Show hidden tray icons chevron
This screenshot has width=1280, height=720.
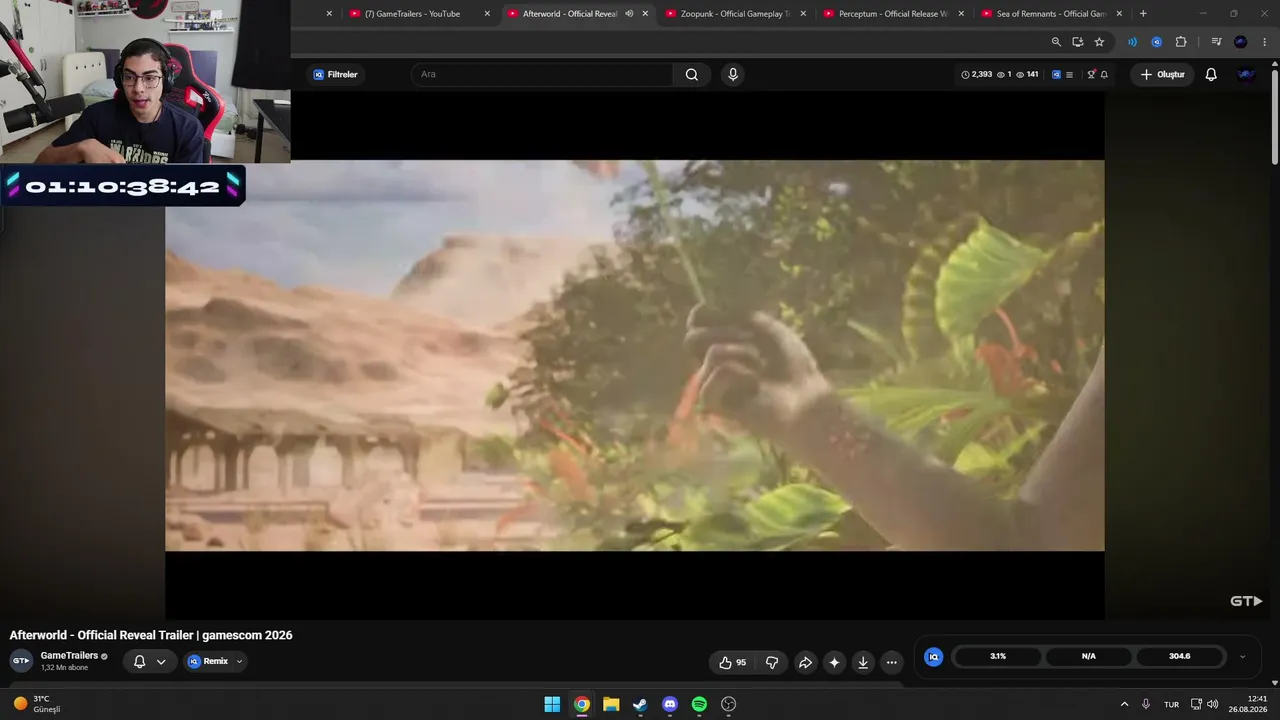coord(1124,704)
